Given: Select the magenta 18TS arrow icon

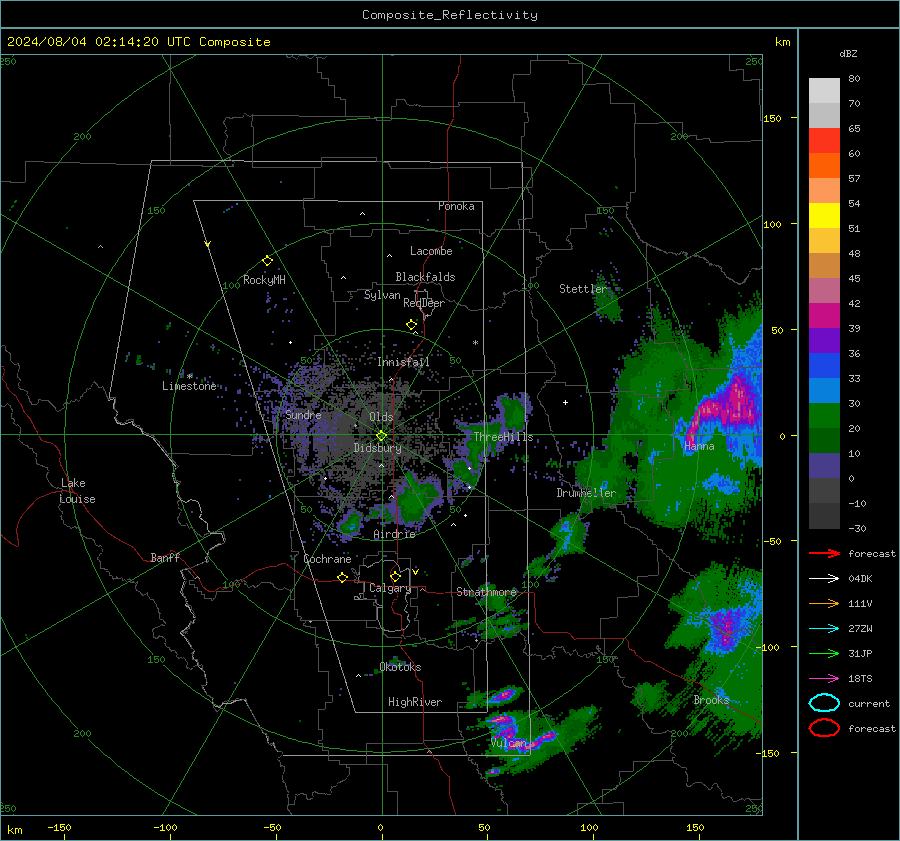Looking at the screenshot, I should [x=824, y=679].
